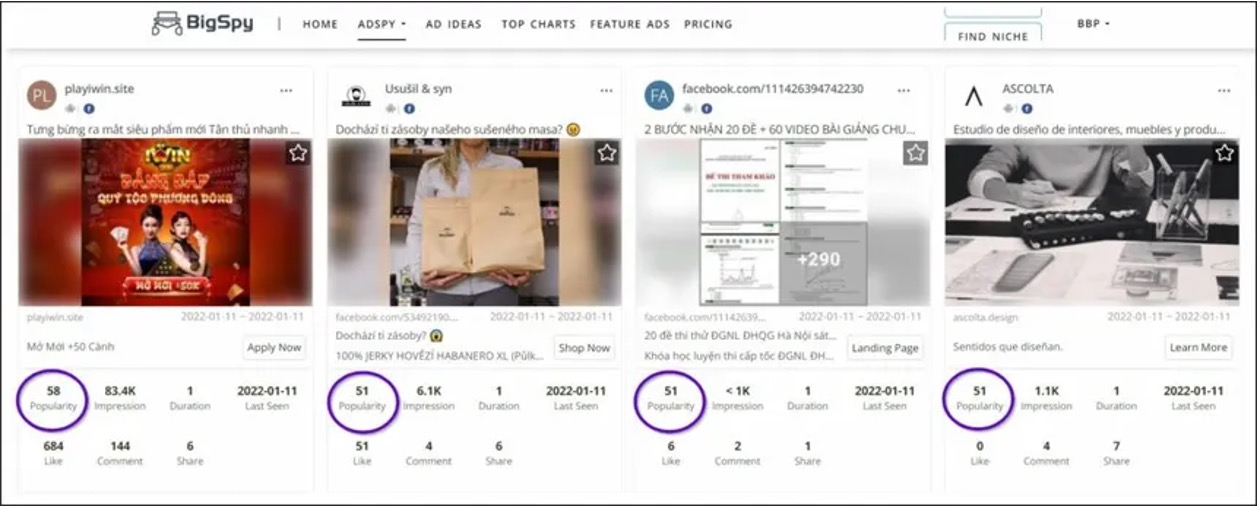Click the ASCOLTA logo avatar

point(973,97)
